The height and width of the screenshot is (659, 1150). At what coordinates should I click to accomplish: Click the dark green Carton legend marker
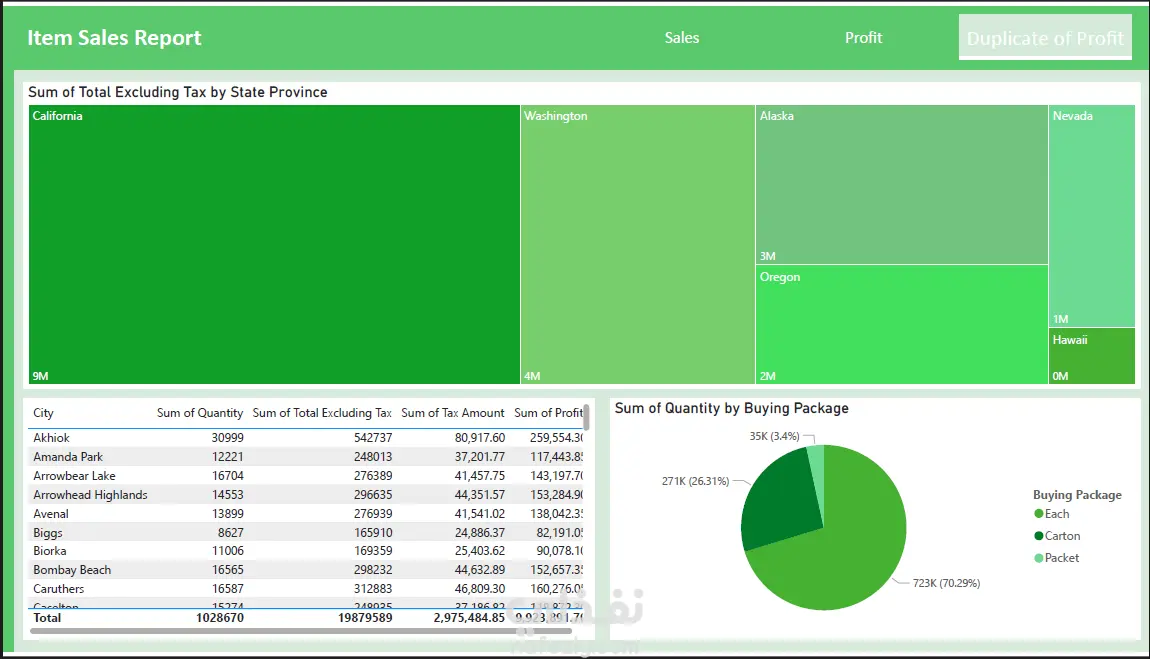pyautogui.click(x=1039, y=536)
